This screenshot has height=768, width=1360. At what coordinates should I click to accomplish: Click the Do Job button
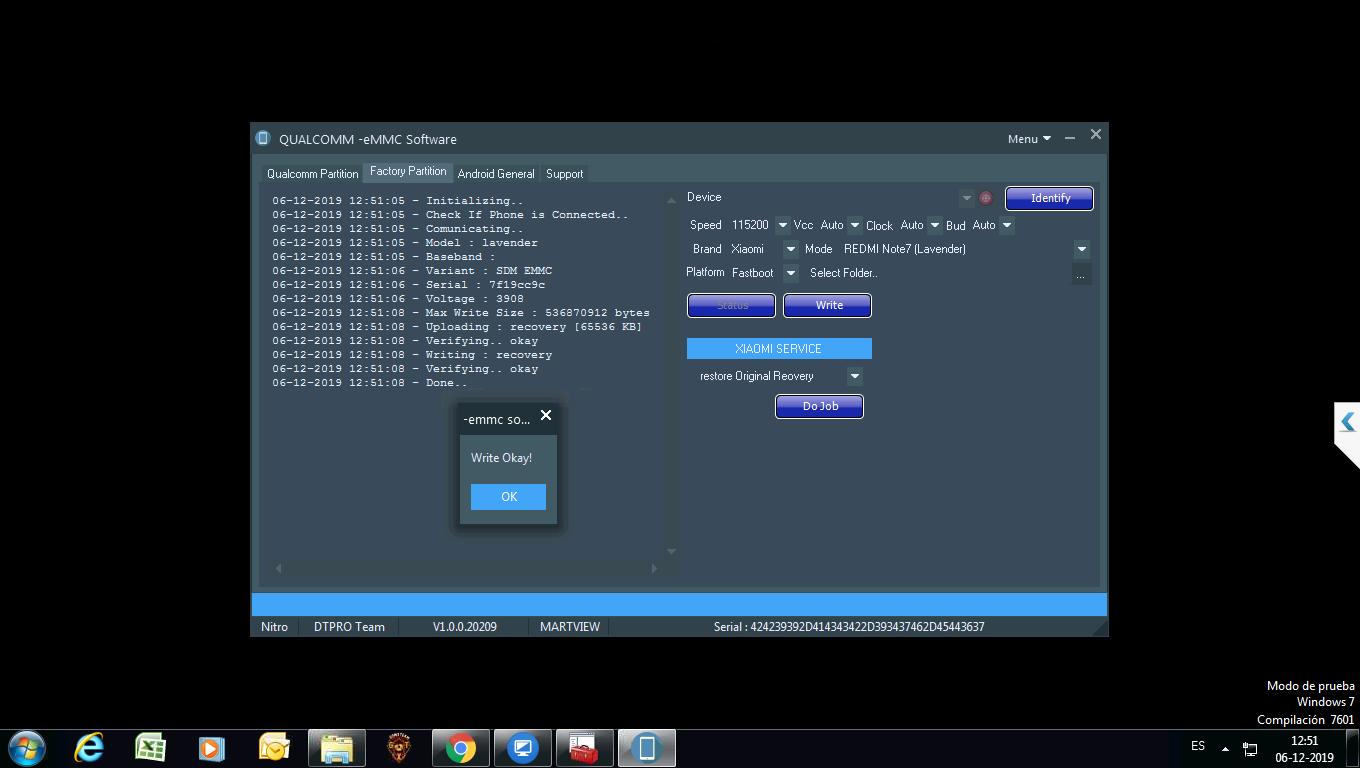click(819, 406)
